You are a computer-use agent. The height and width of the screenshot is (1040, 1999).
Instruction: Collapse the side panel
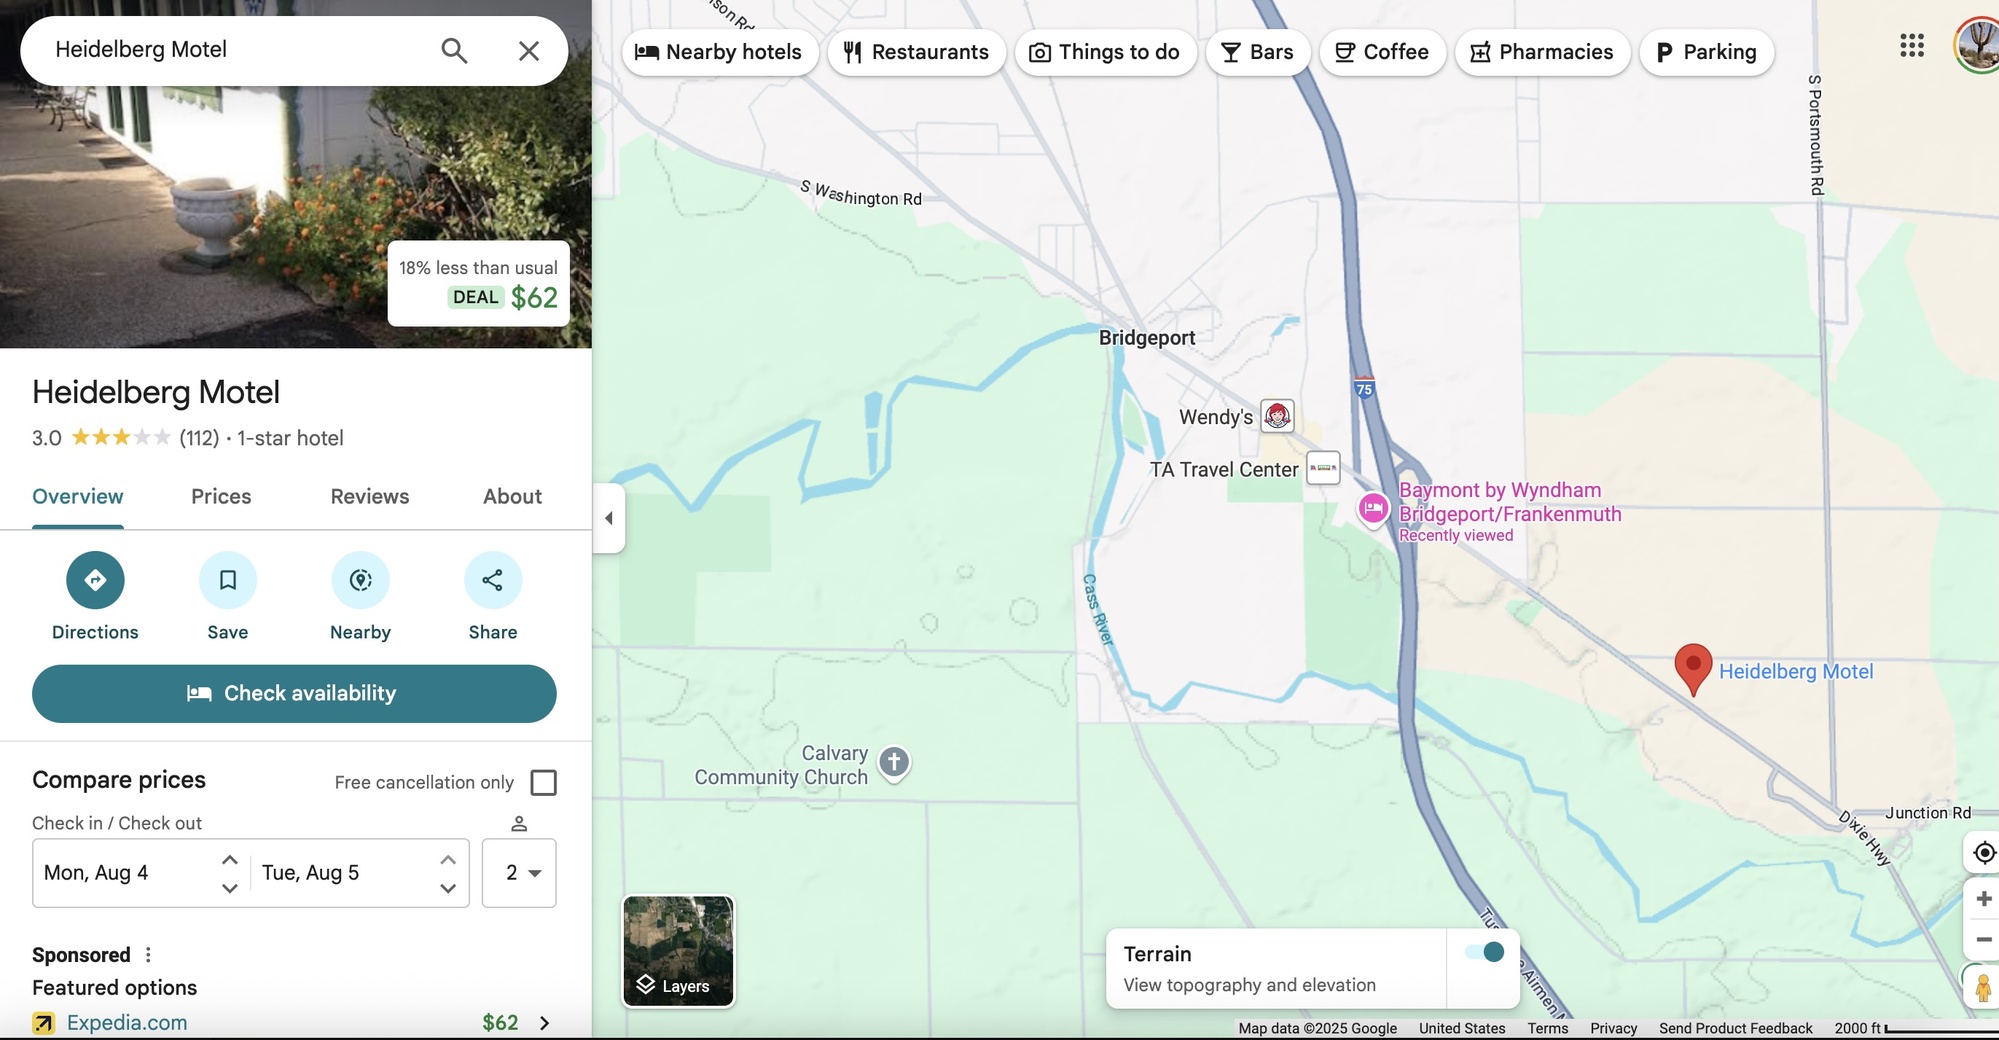pyautogui.click(x=609, y=518)
